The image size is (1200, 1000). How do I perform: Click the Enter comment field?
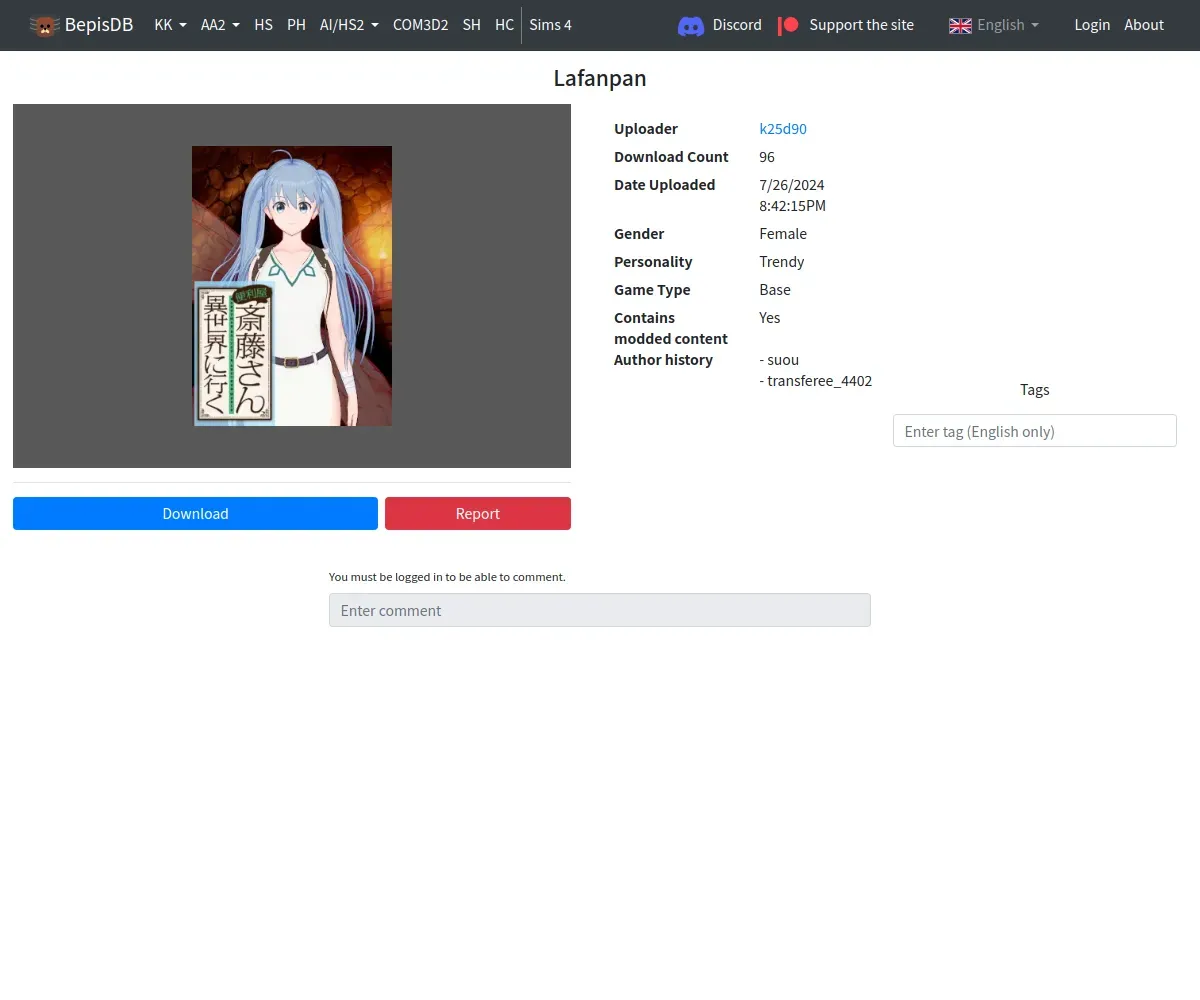tap(600, 610)
